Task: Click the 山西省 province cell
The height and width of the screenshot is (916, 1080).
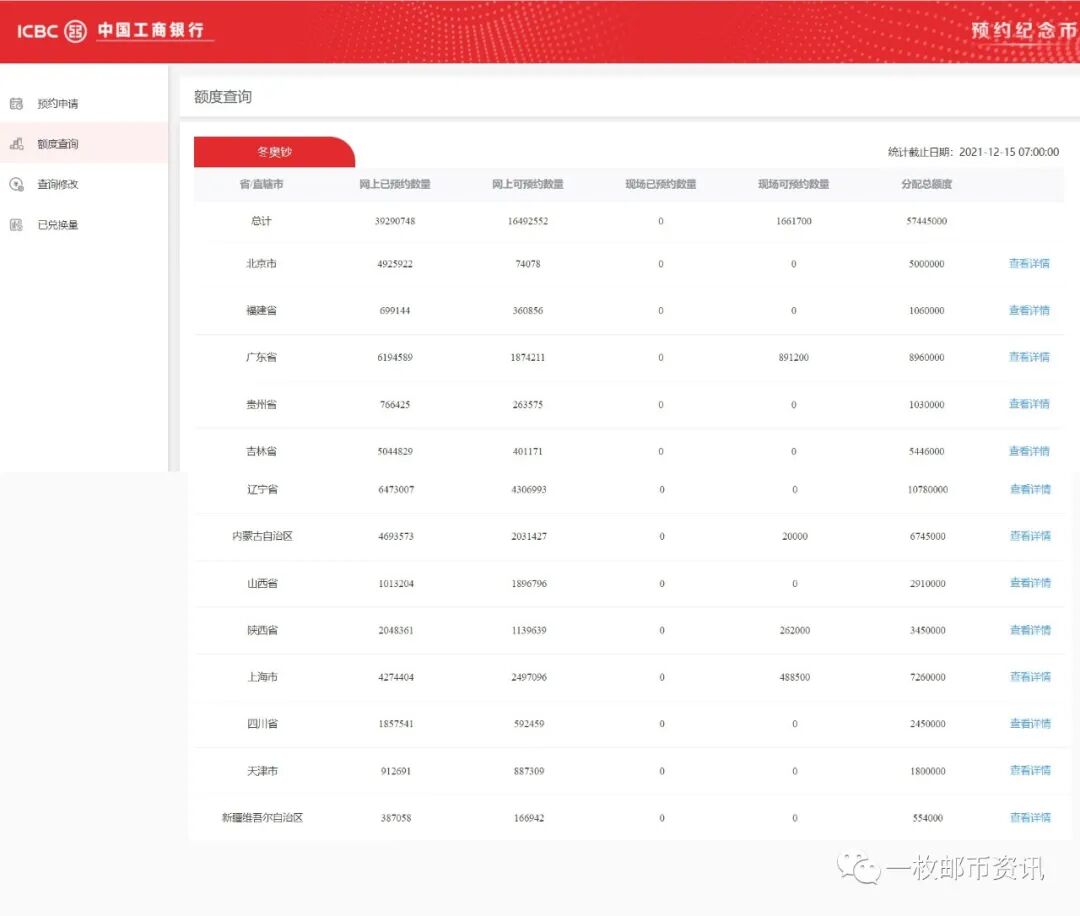Action: pyautogui.click(x=262, y=583)
